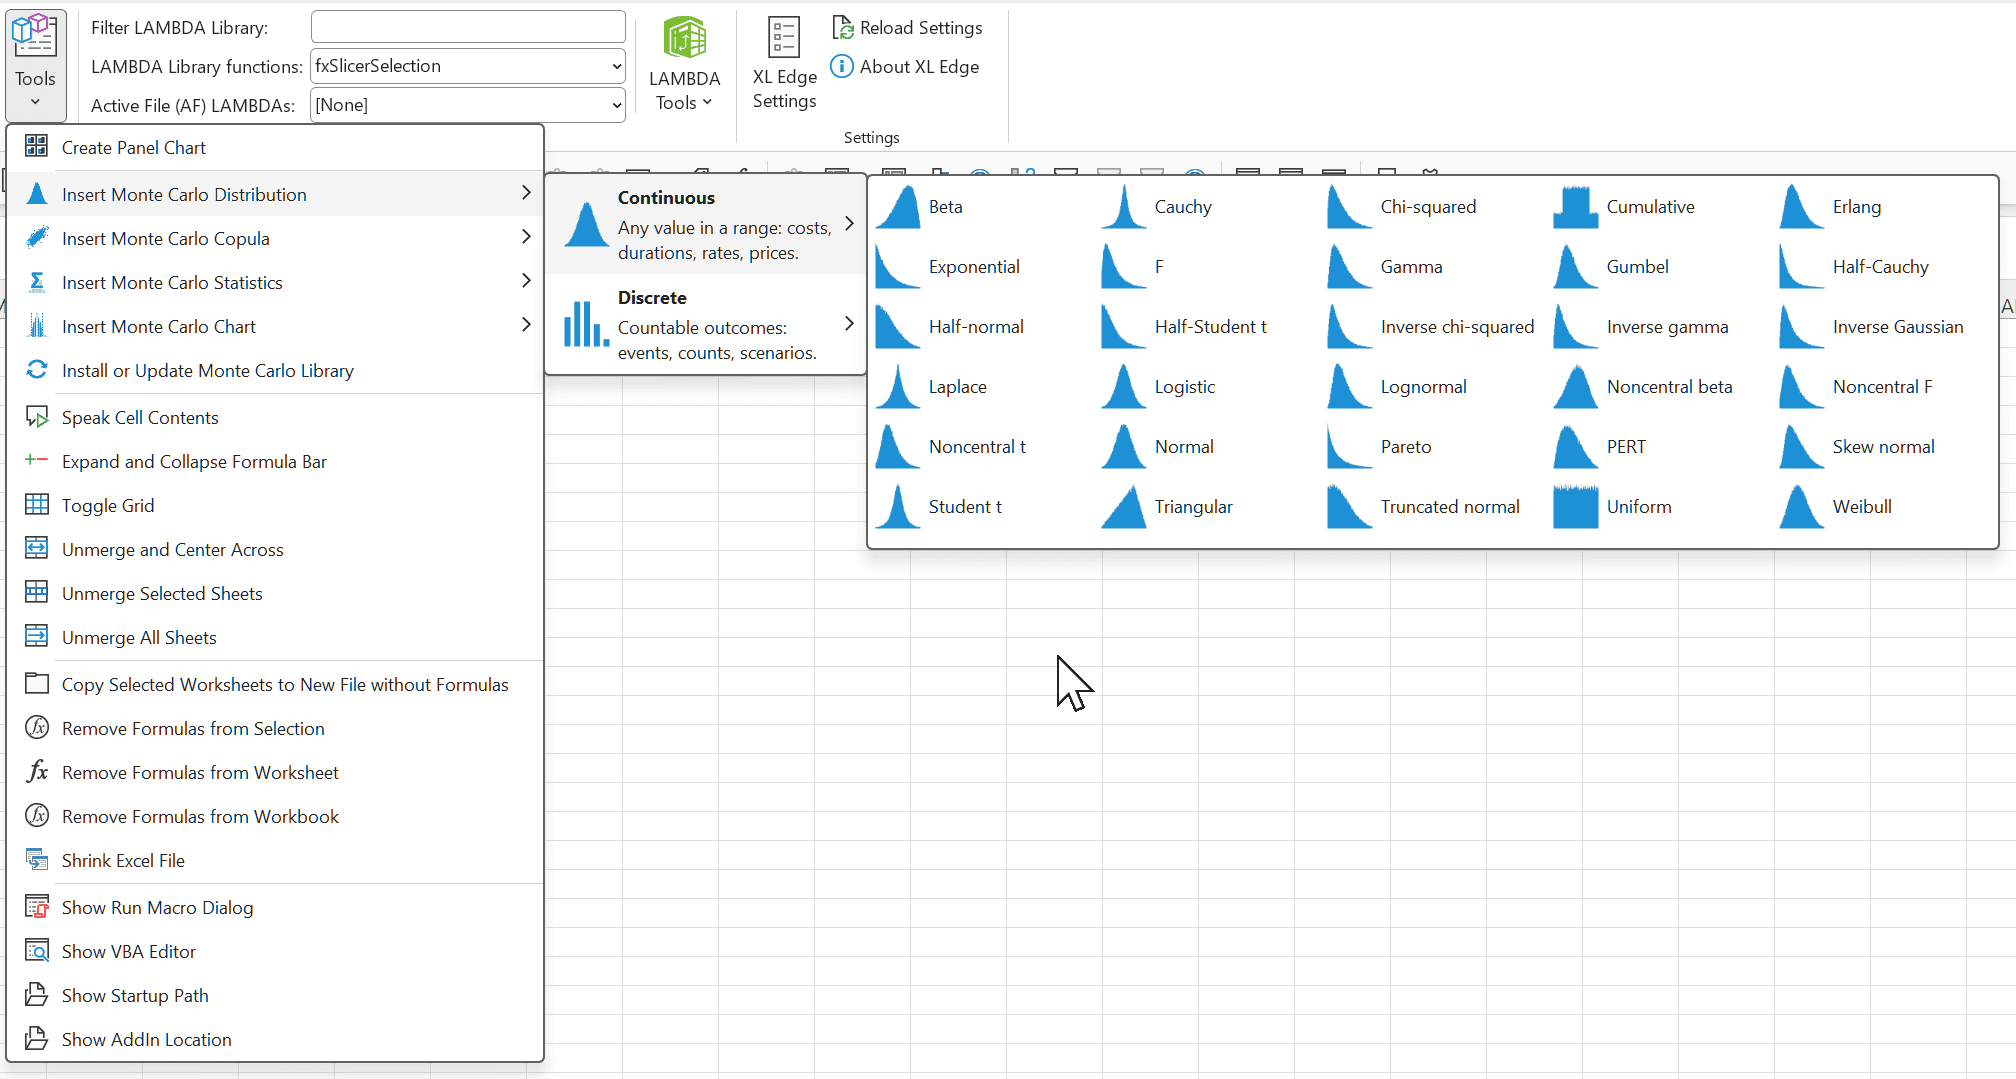Pick the Chi-squared distribution icon
The image size is (2016, 1079).
pos(1350,207)
